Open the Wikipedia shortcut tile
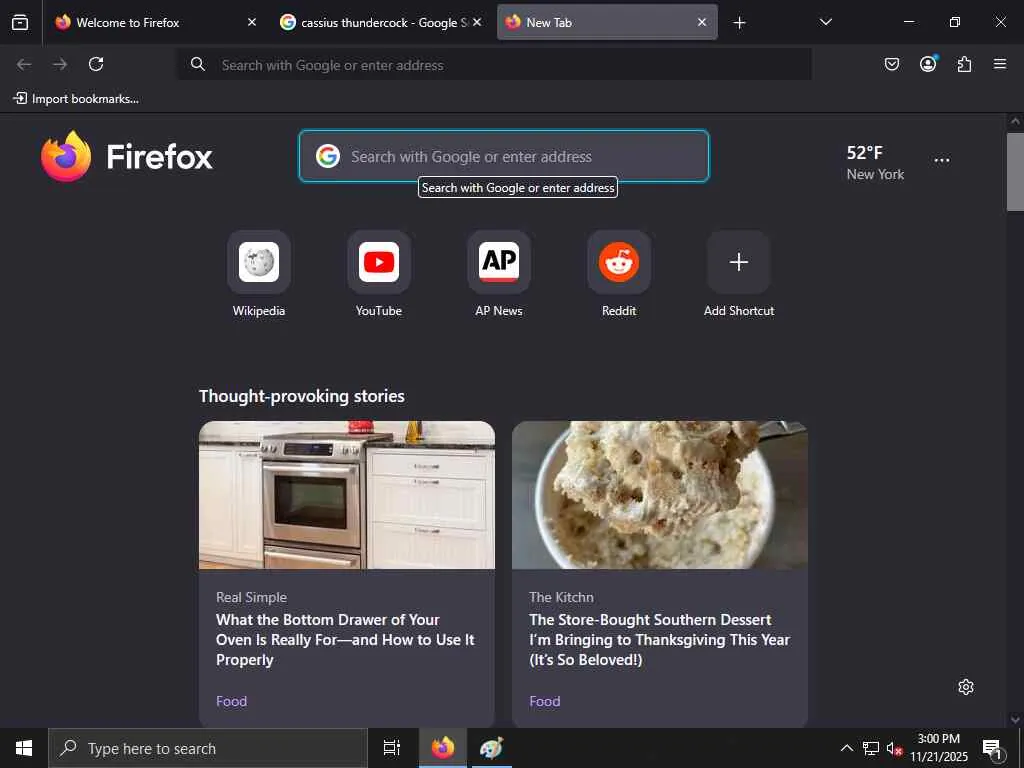This screenshot has width=1024, height=768. 259,262
